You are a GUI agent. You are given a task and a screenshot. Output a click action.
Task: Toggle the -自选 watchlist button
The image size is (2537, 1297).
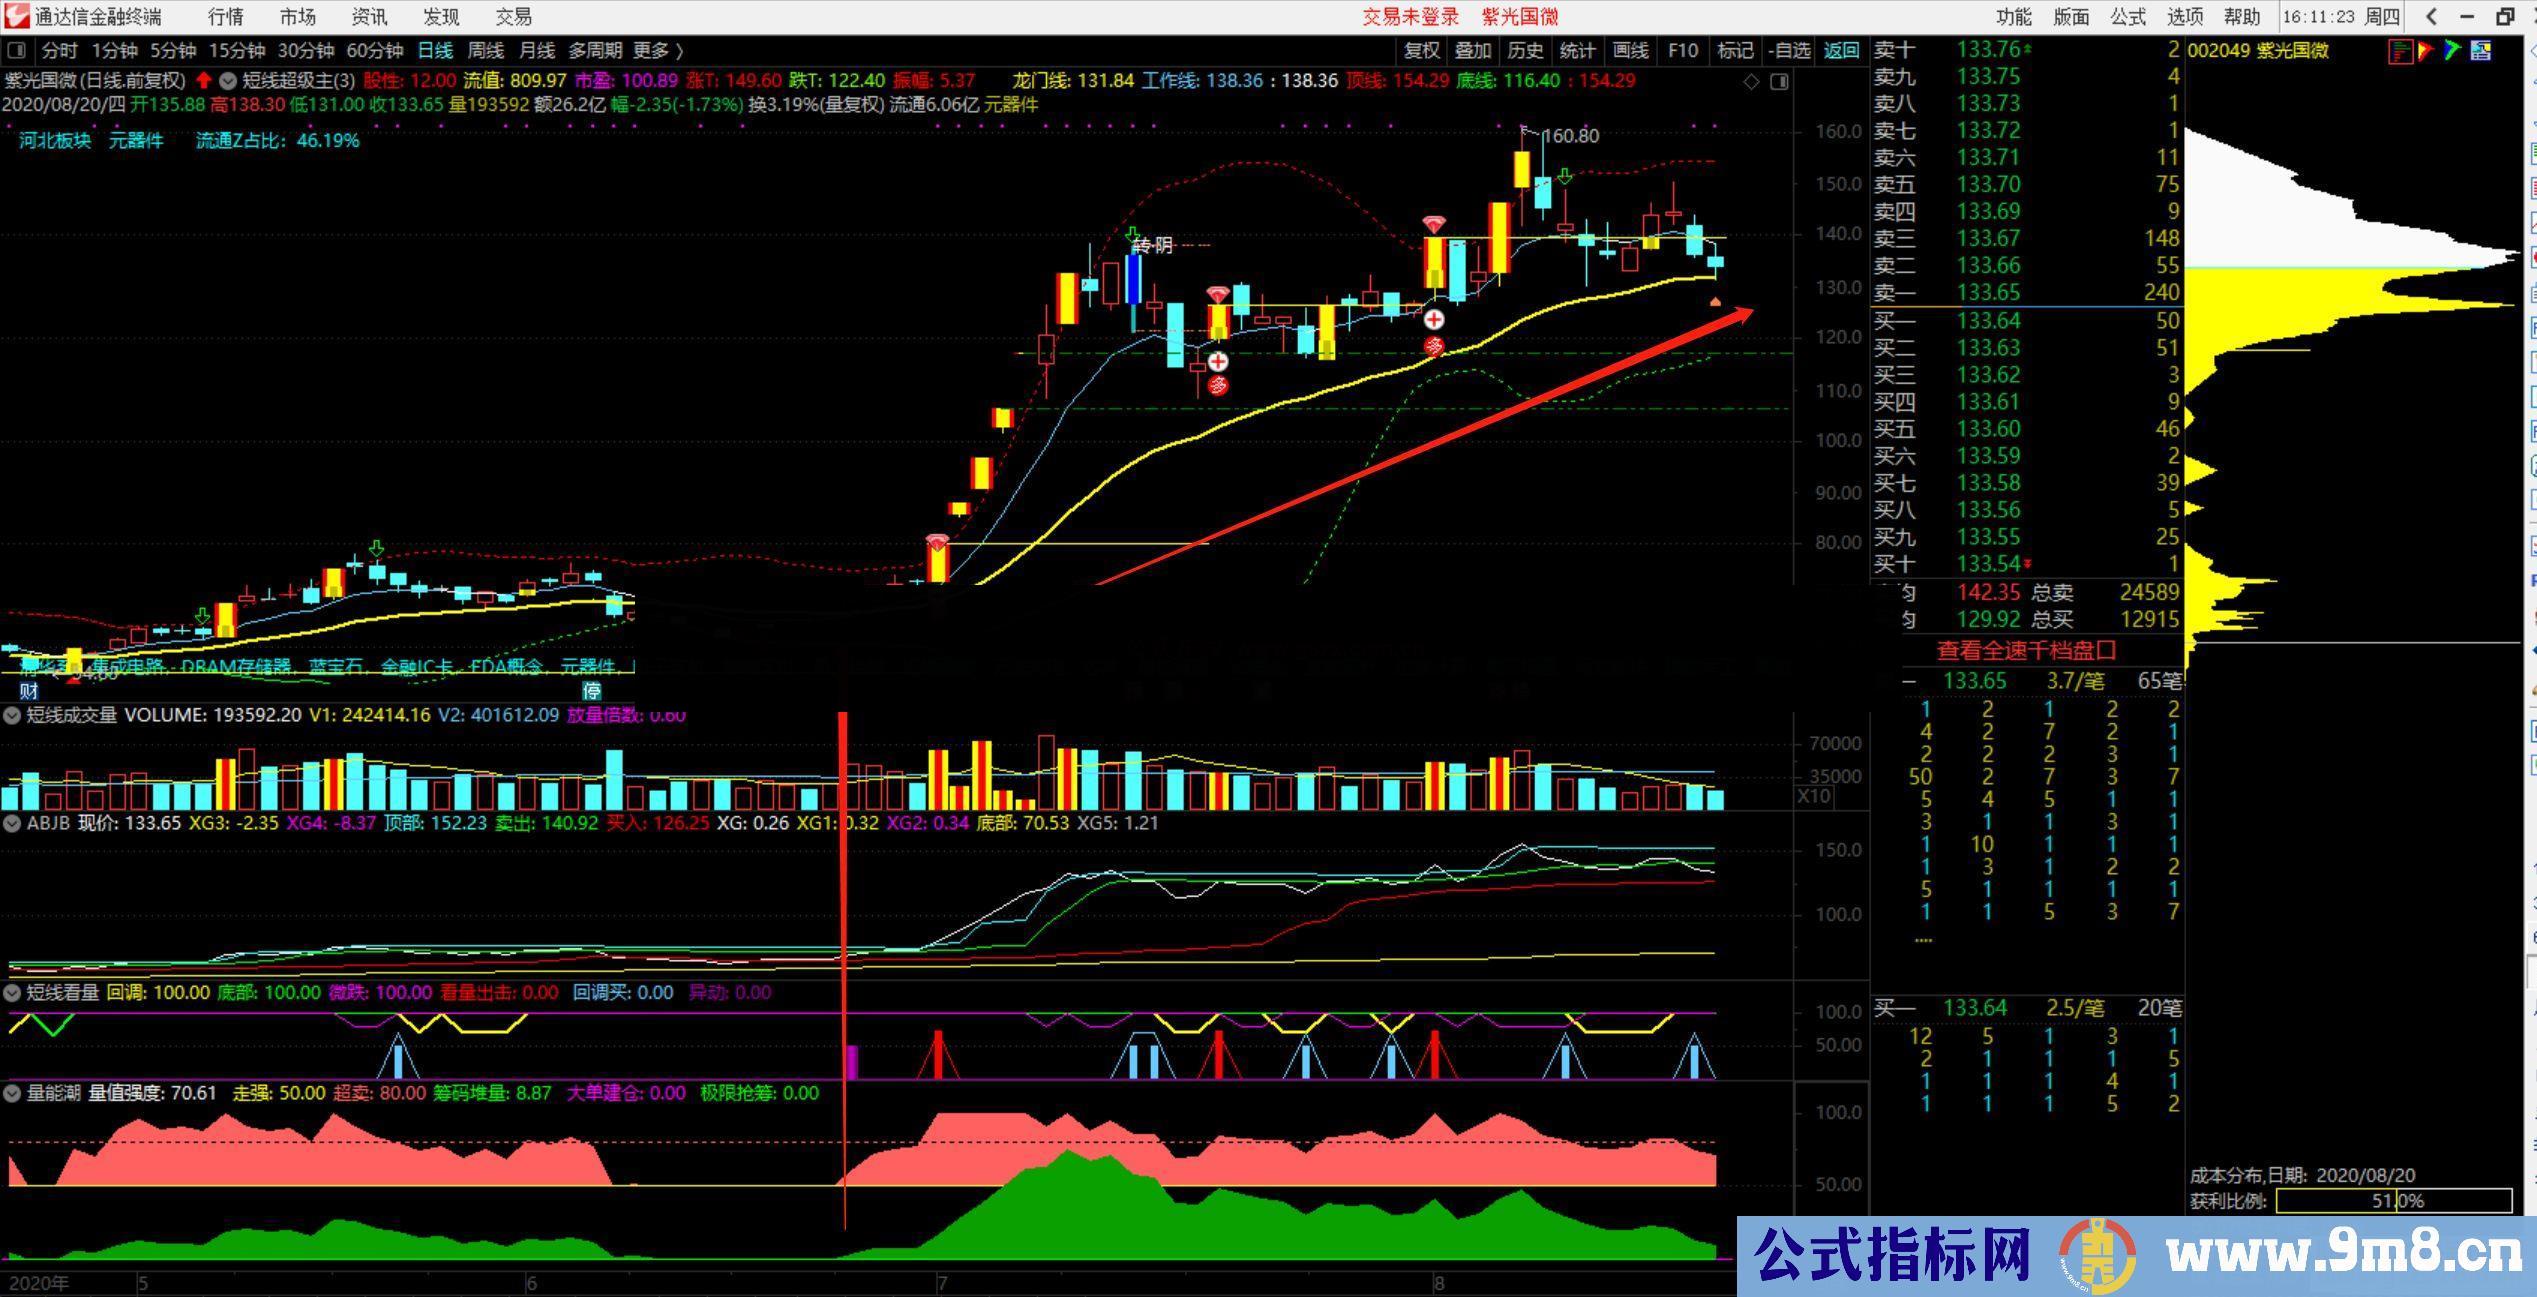1789,51
